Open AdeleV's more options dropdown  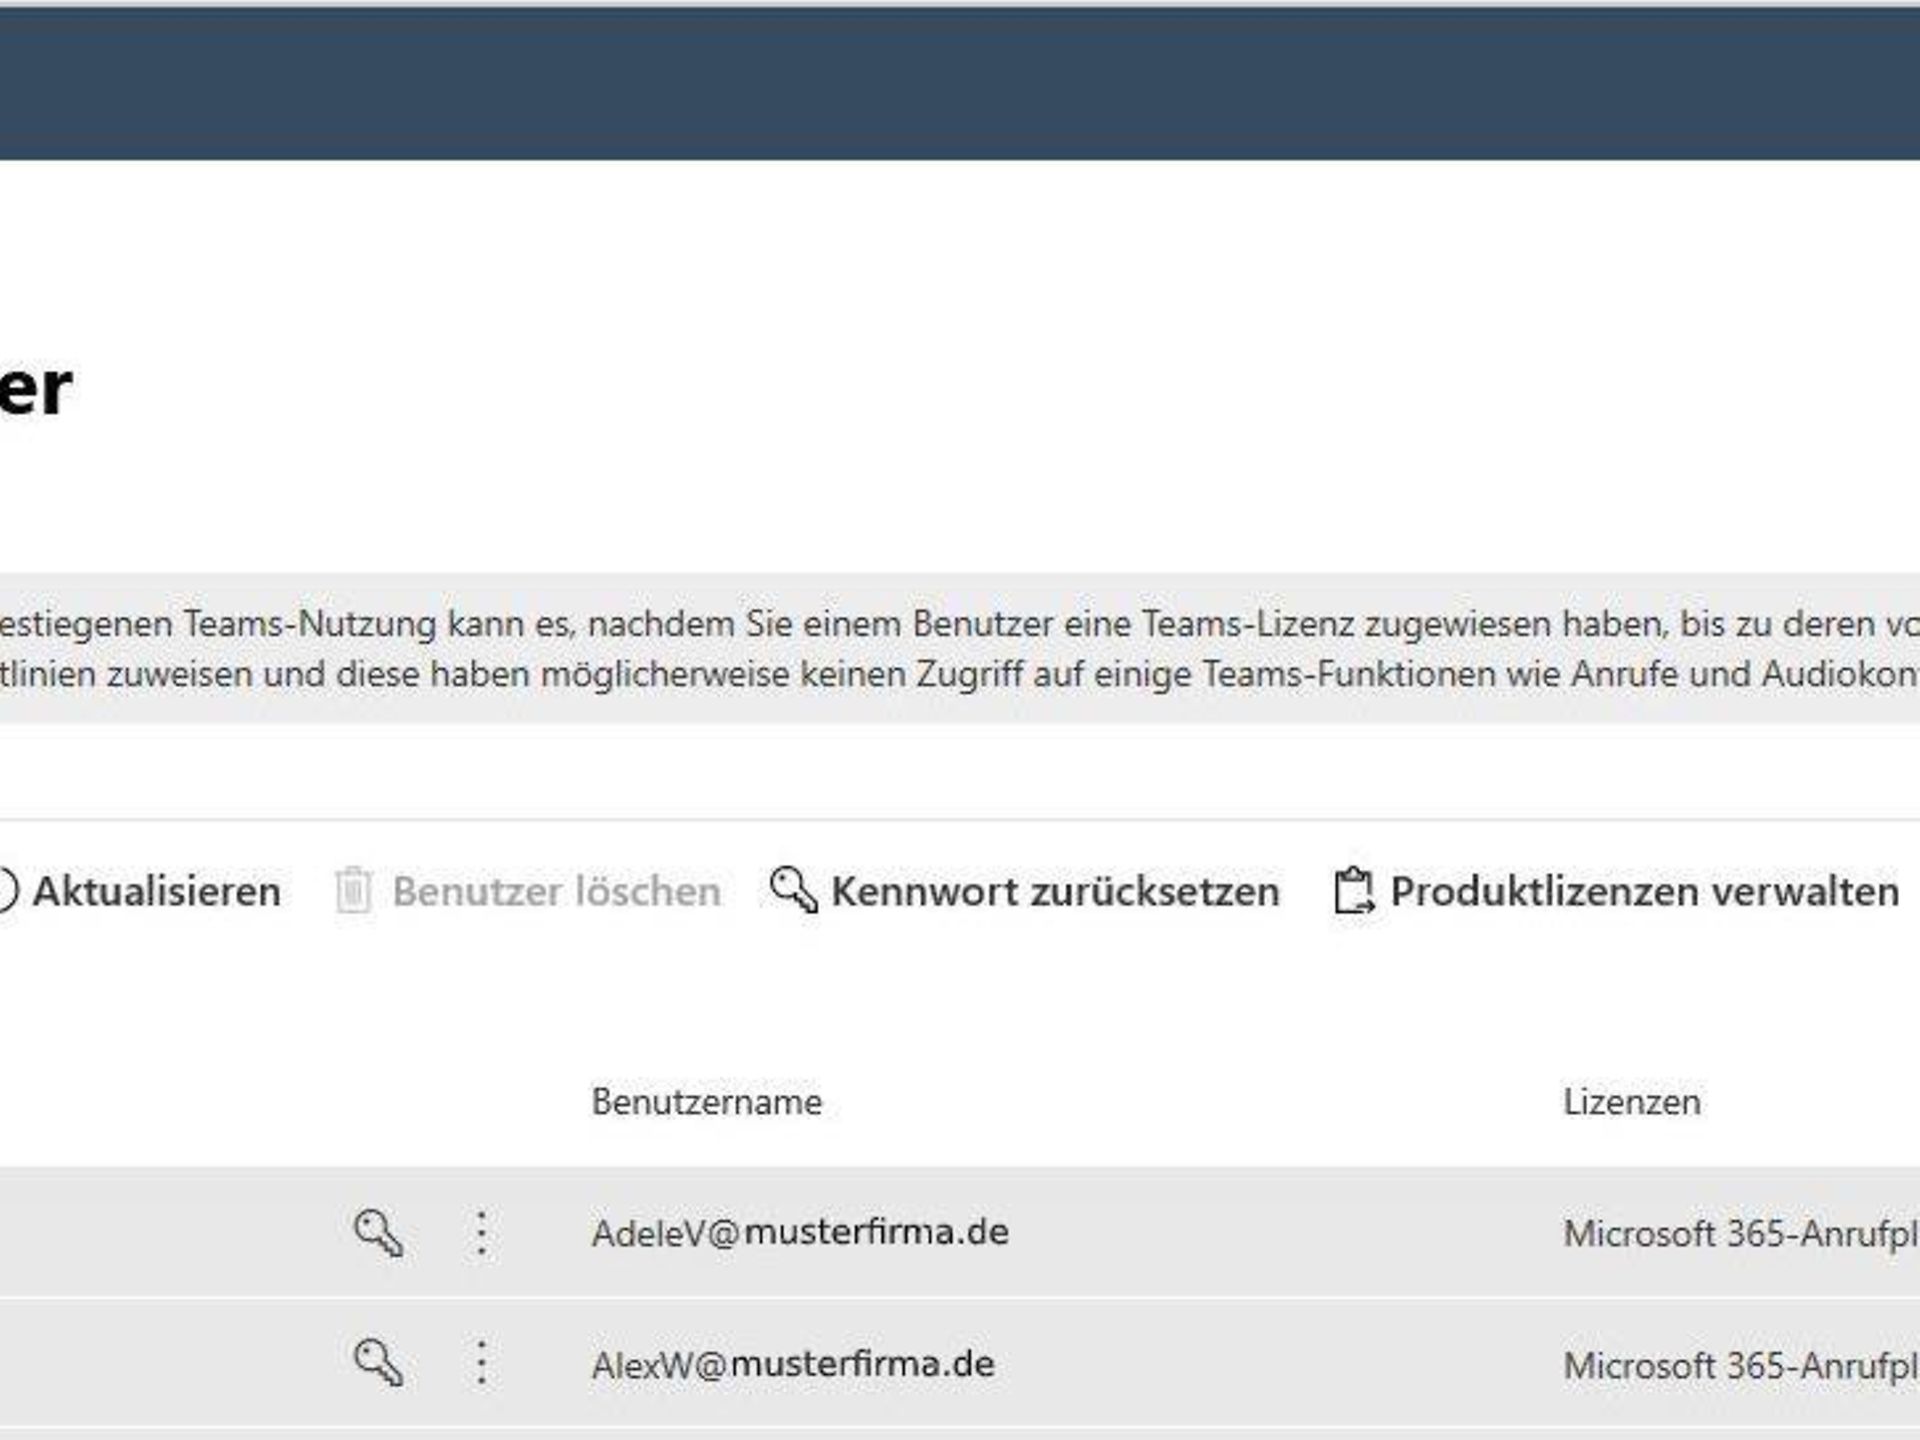(483, 1233)
